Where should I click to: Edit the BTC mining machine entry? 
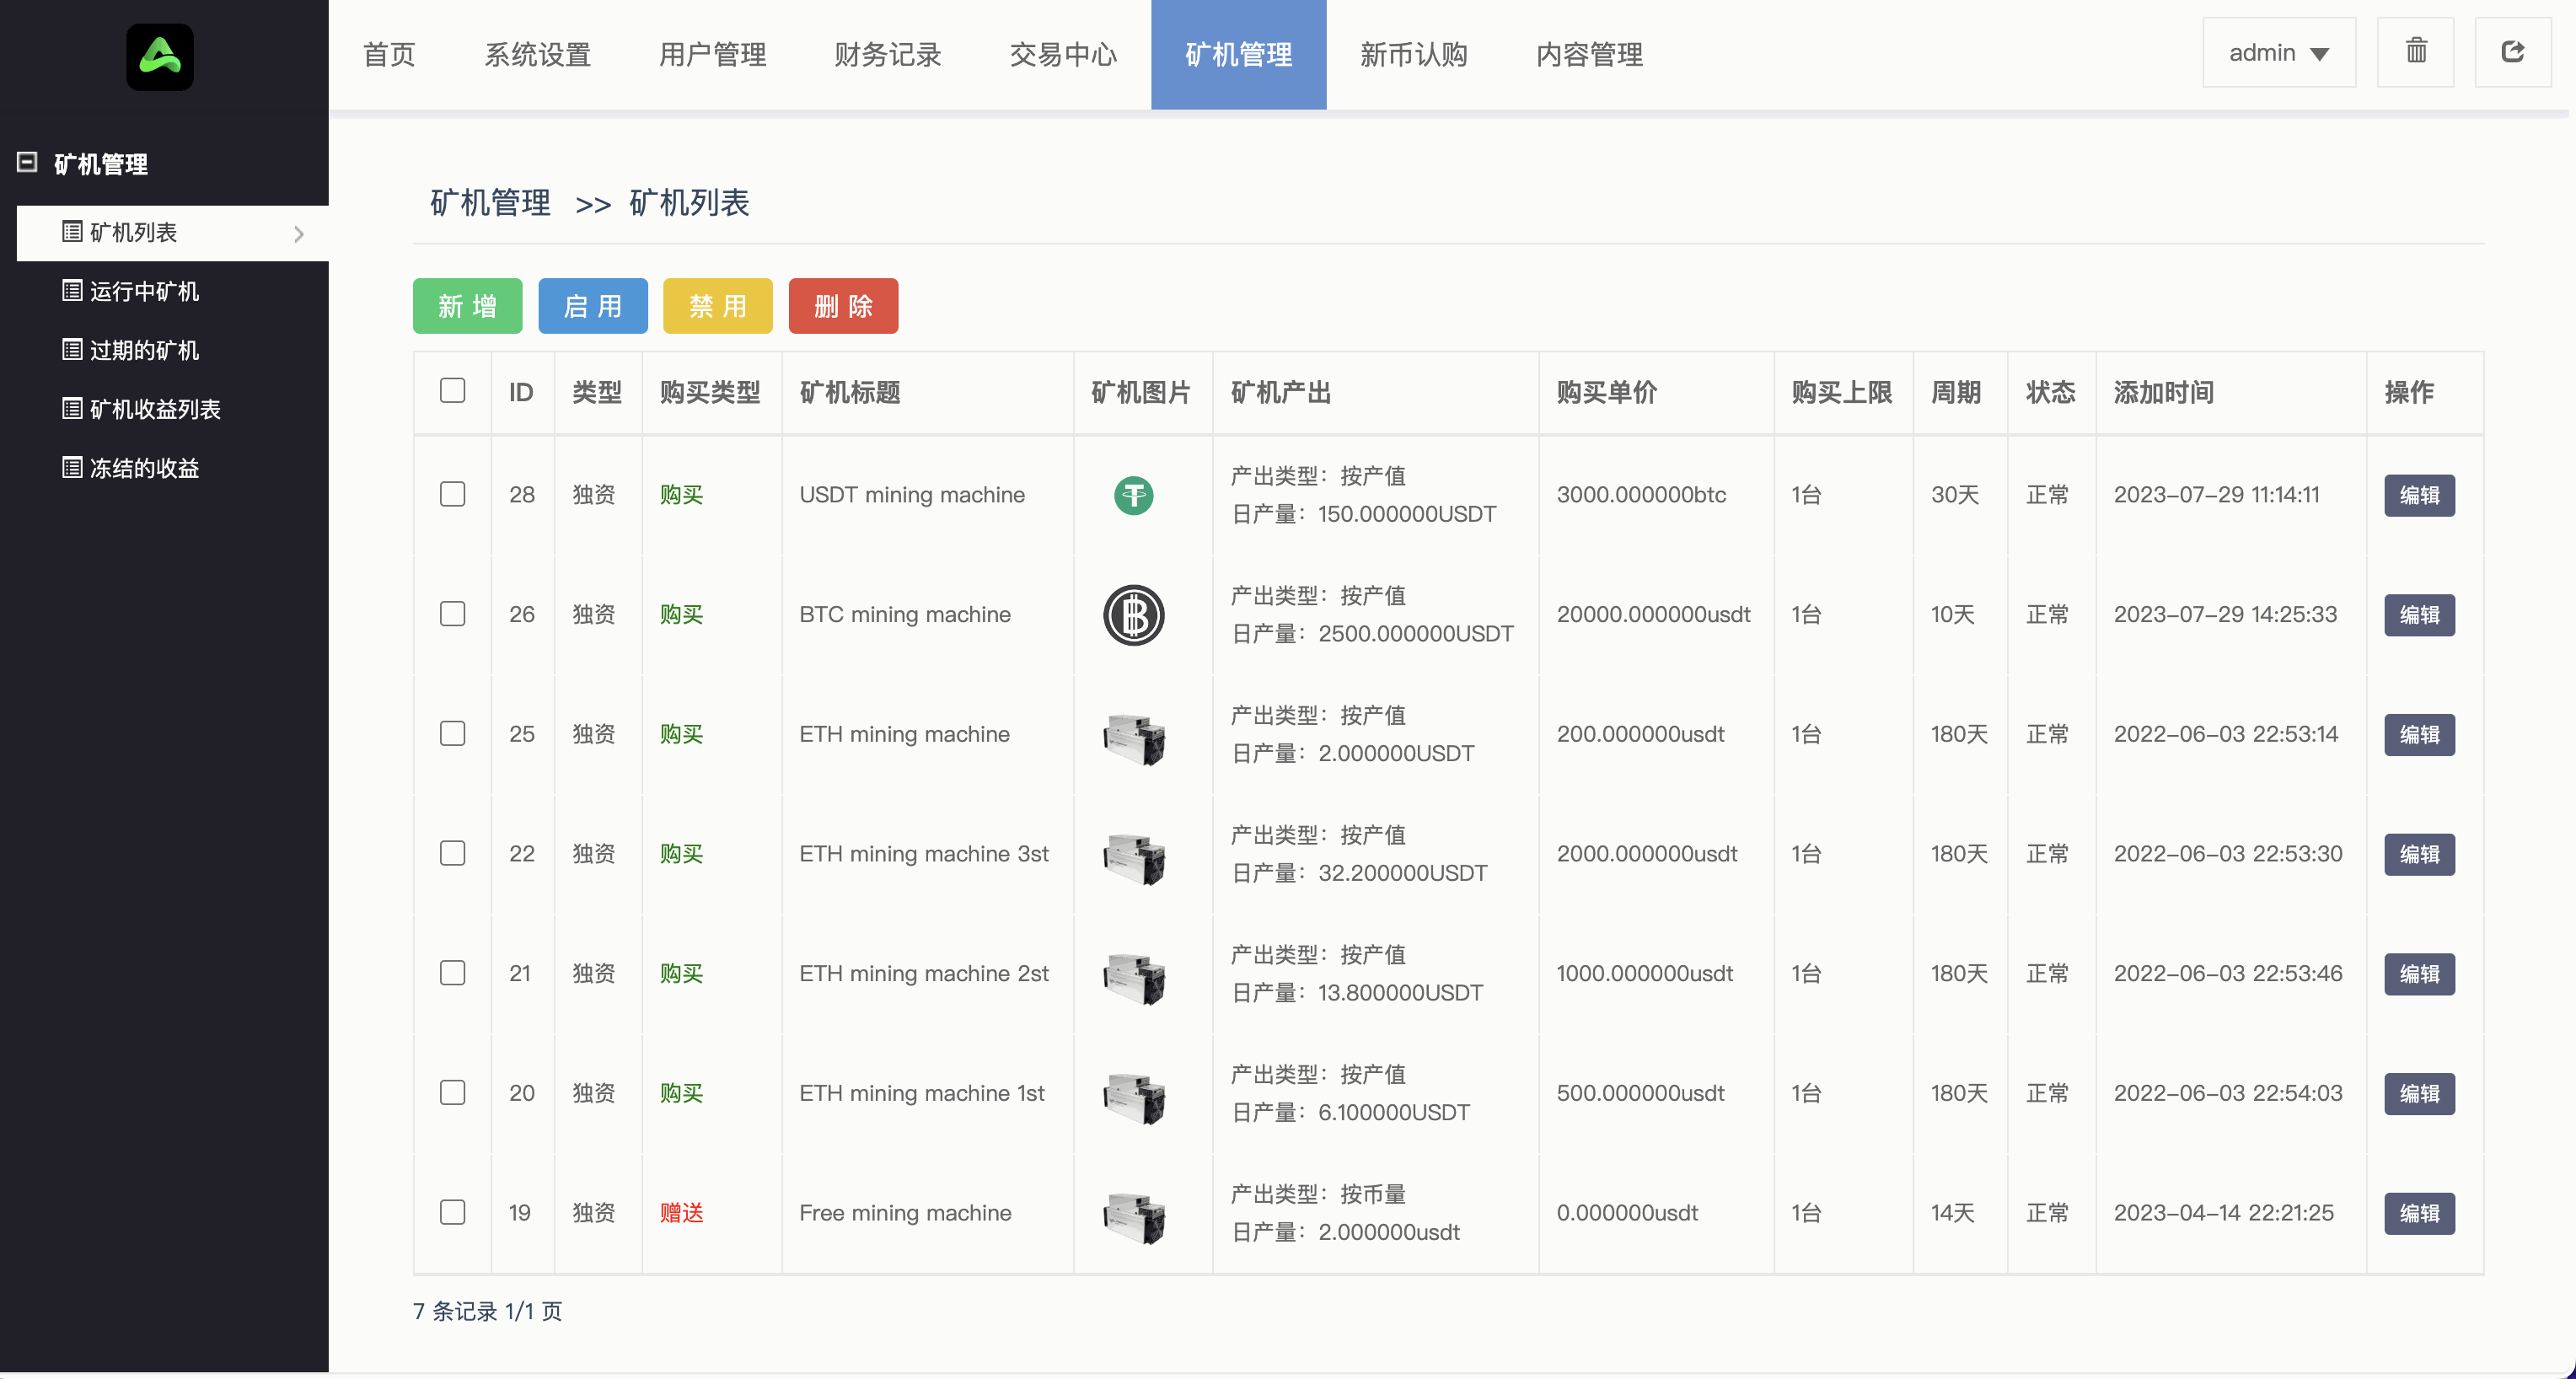(x=2419, y=614)
